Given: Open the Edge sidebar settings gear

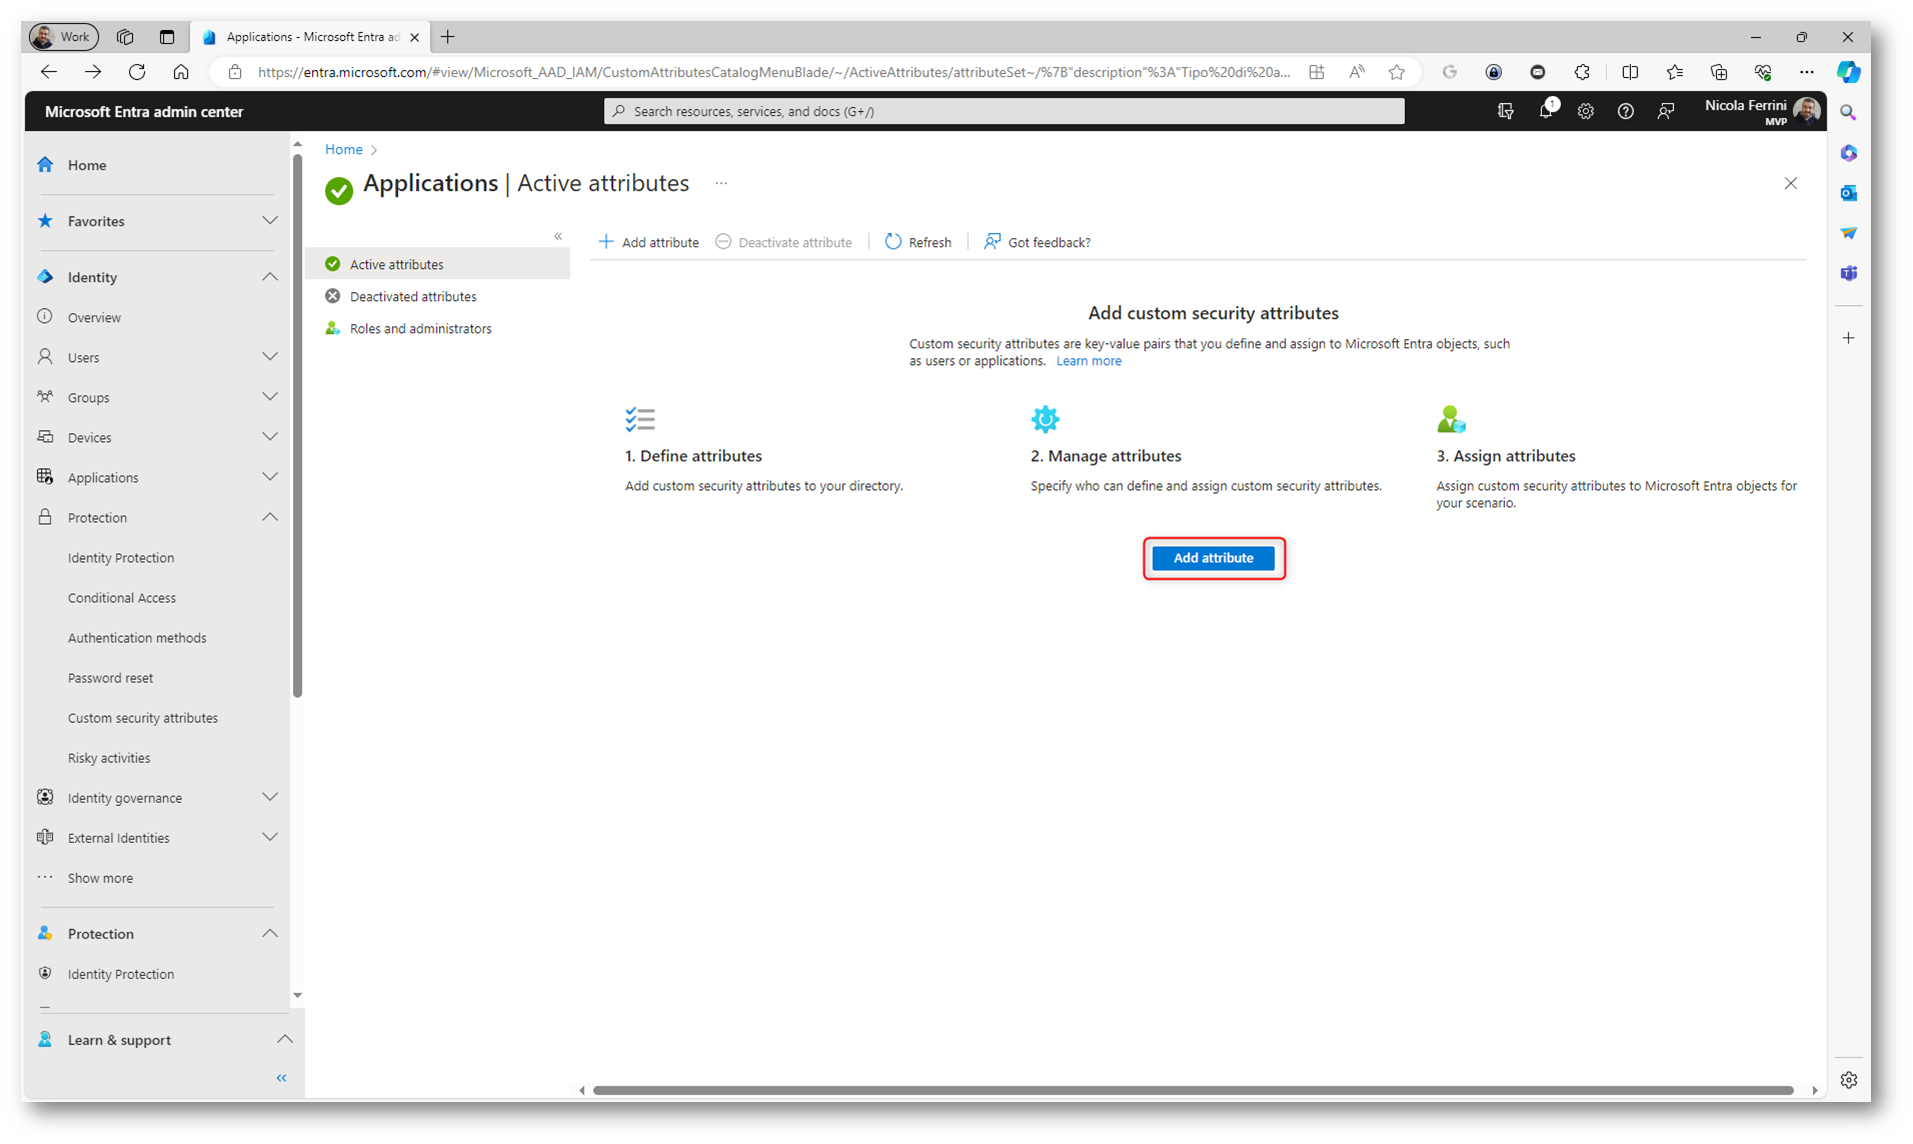Looking at the screenshot, I should click(x=1849, y=1080).
